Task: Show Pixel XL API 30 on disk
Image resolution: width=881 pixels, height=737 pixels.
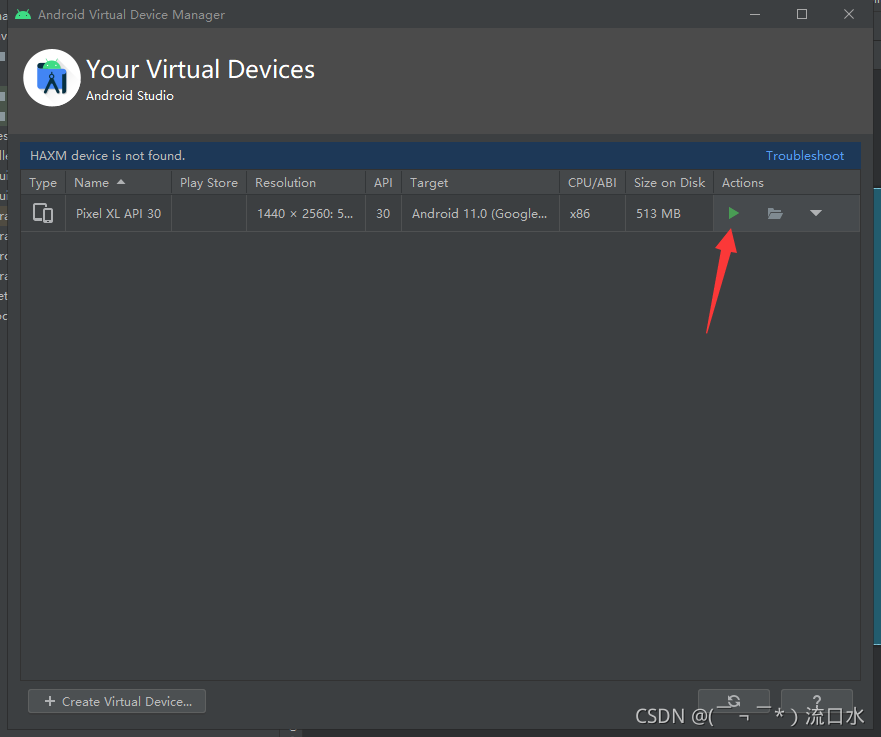Action: click(x=775, y=213)
